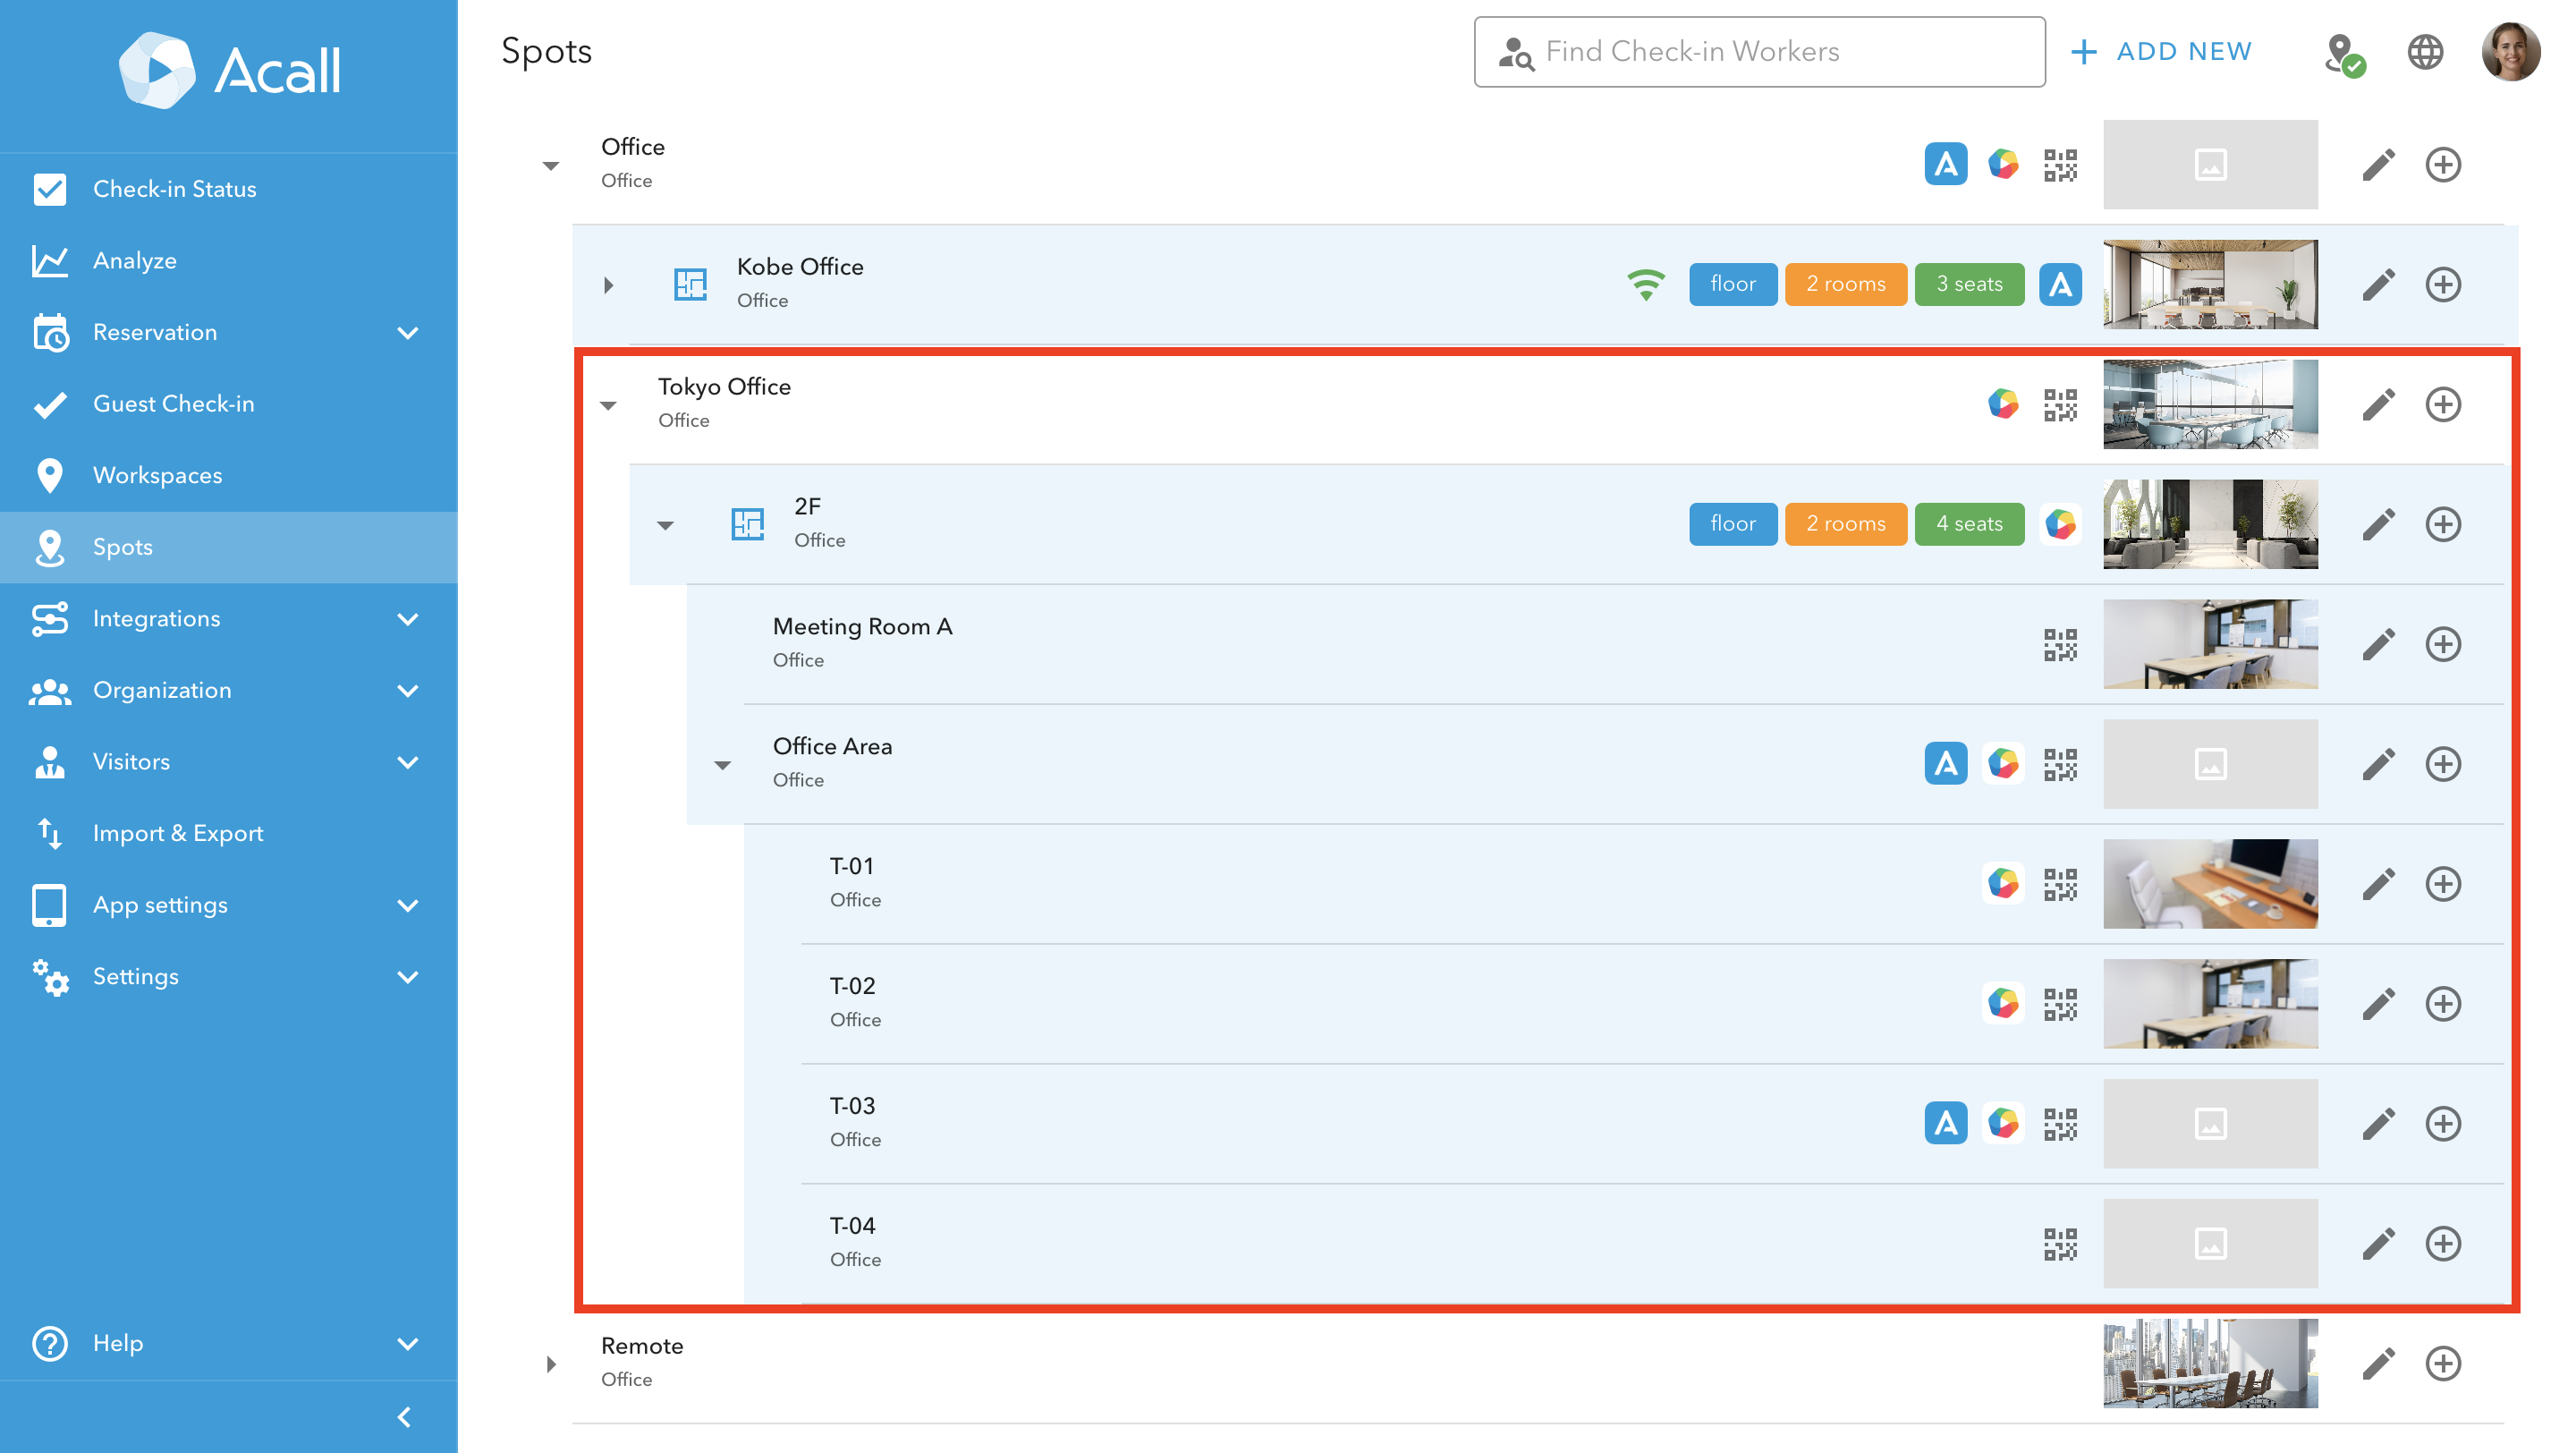Click the plus add icon on T-04 row

2442,1243
